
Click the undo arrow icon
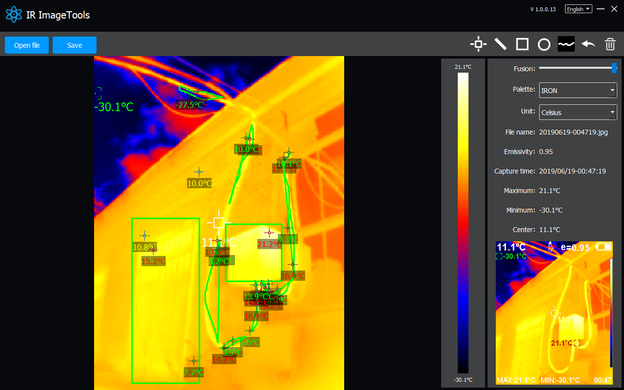[588, 44]
